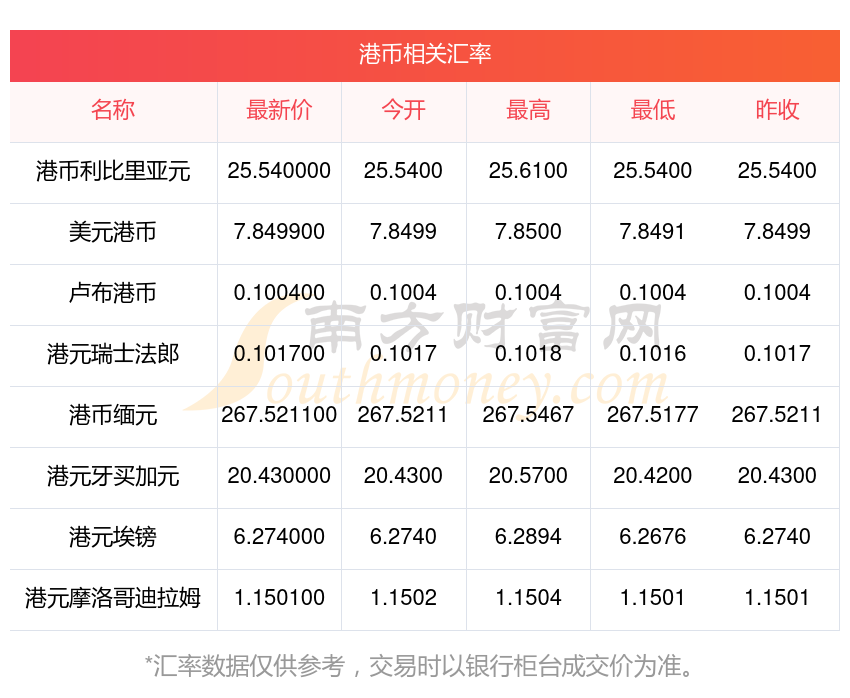This screenshot has width=850, height=698.
Task: Click the latest price 25.540000
Action: (x=279, y=171)
